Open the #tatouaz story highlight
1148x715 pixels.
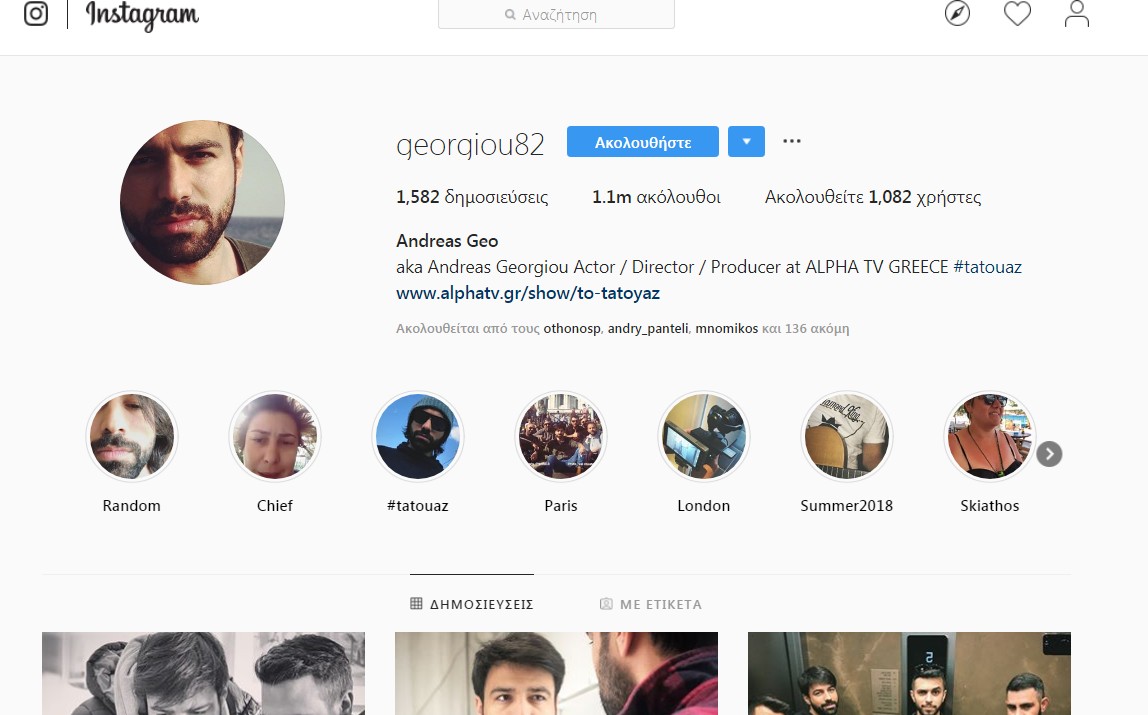tap(417, 437)
